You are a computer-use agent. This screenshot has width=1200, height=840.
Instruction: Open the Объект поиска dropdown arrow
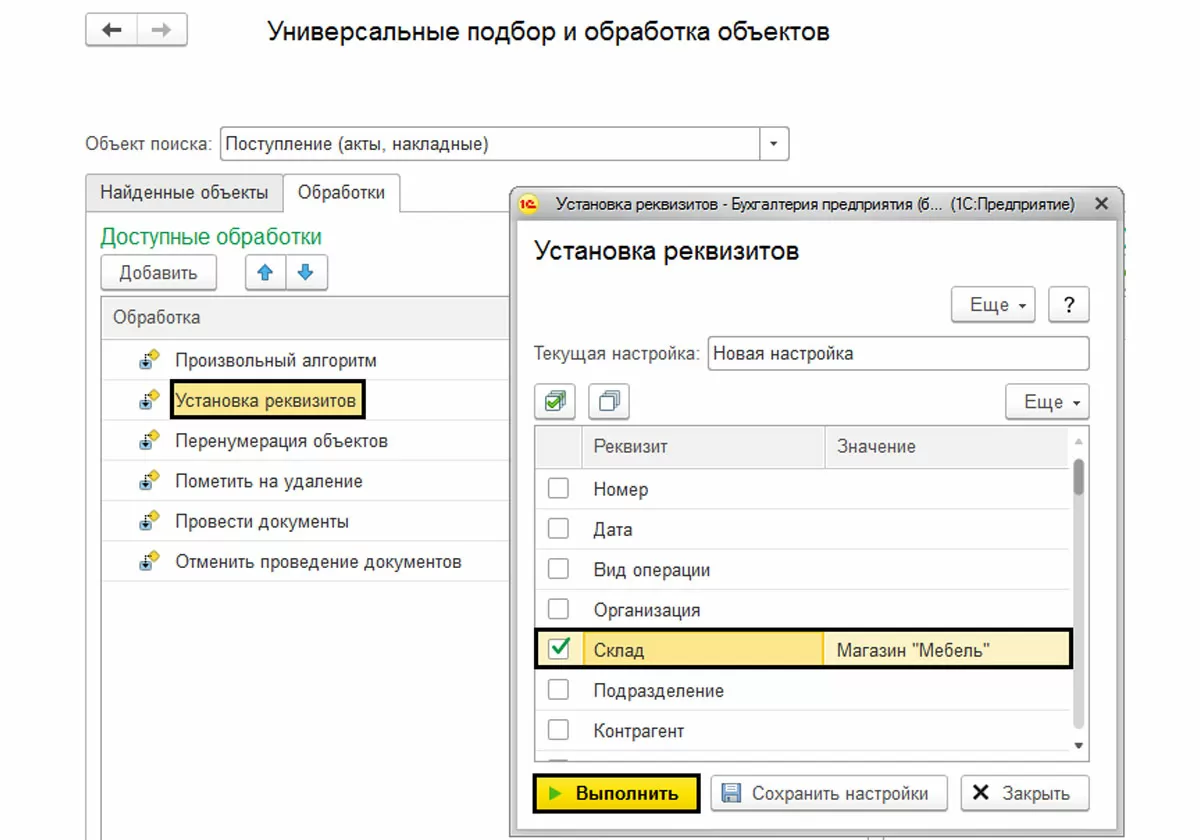tap(774, 144)
